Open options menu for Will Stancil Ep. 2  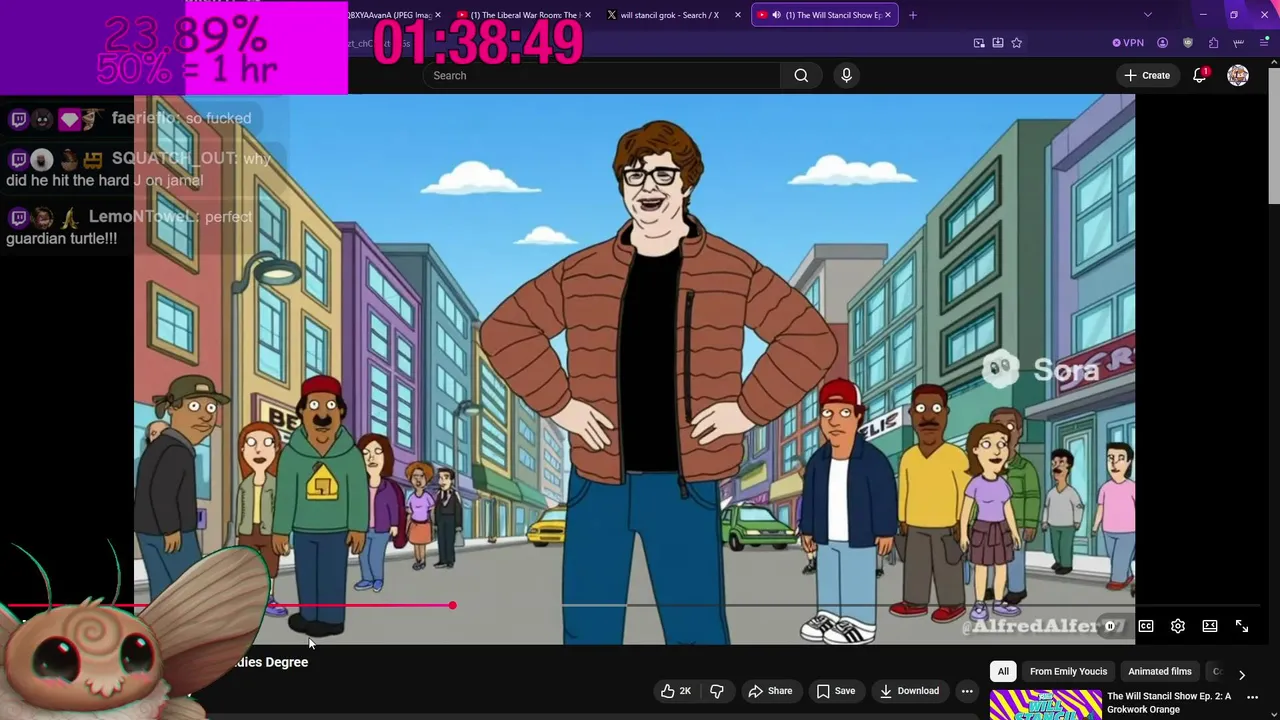point(1252,697)
